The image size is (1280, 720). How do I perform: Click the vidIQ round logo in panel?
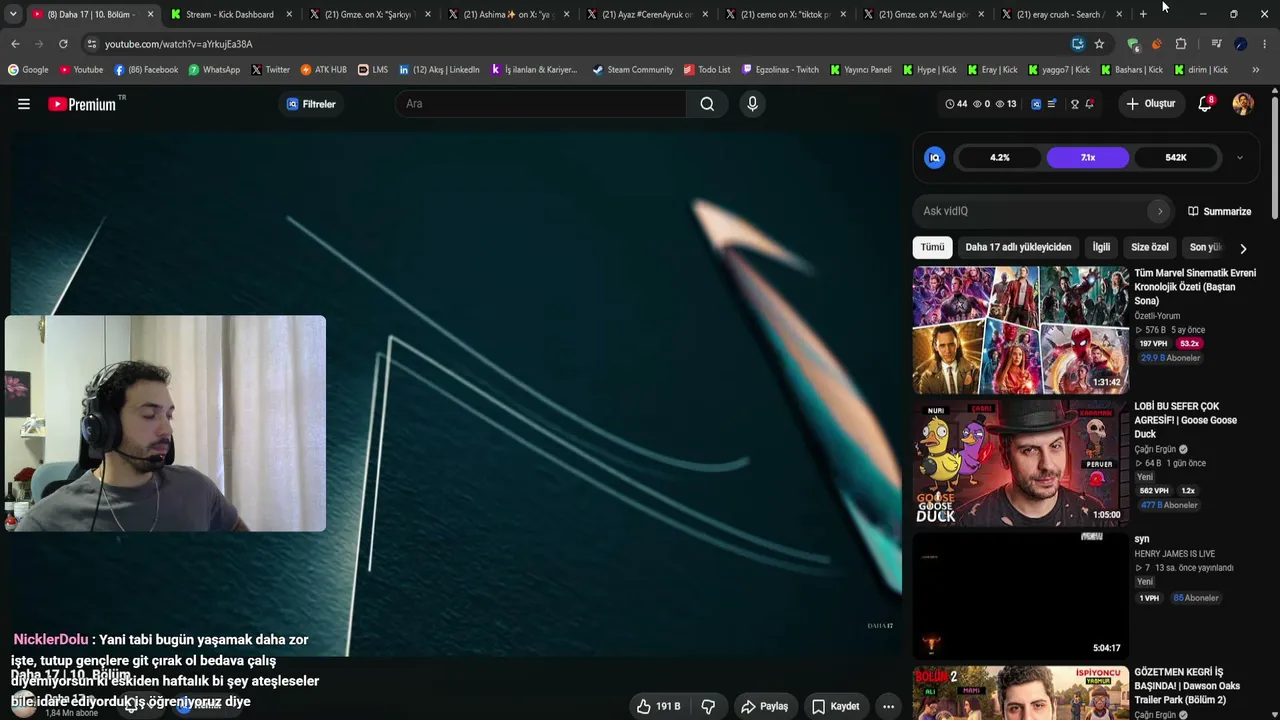[935, 158]
